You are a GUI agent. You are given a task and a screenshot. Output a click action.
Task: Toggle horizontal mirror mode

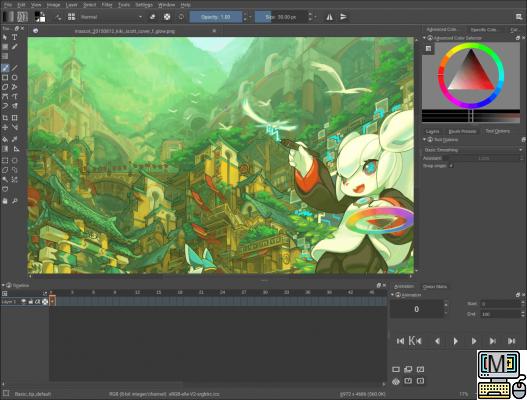pyautogui.click(x=329, y=17)
